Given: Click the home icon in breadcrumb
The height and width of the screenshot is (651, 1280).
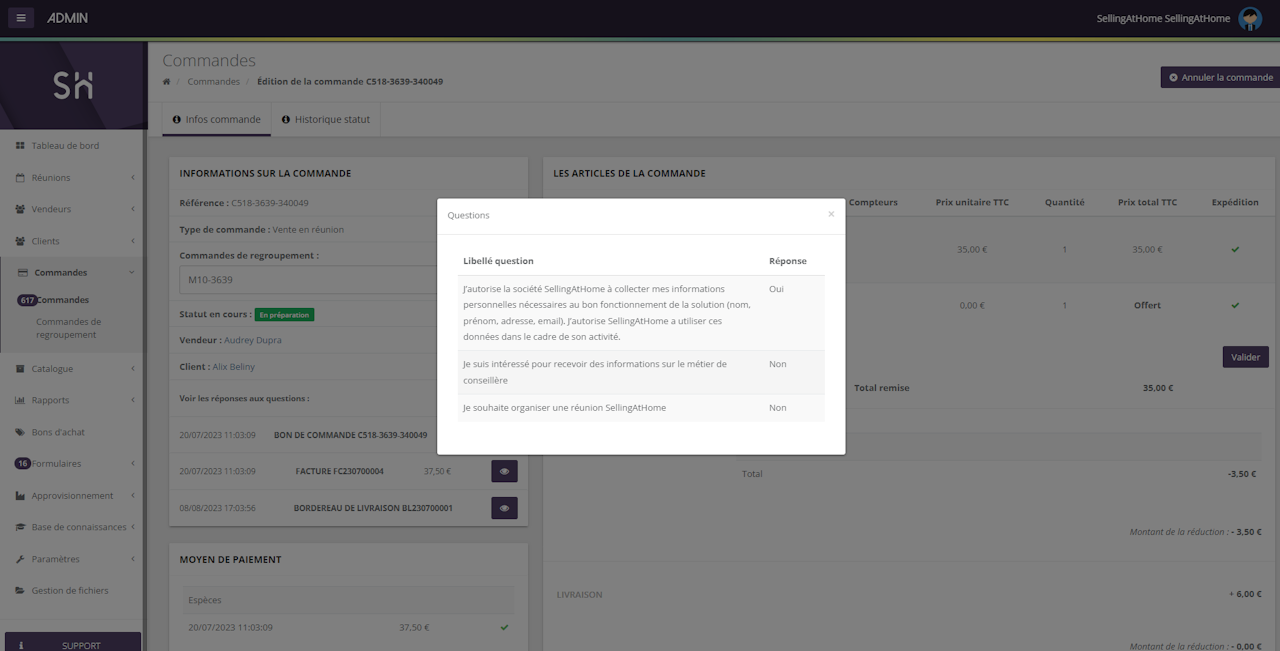Looking at the screenshot, I should 167,81.
